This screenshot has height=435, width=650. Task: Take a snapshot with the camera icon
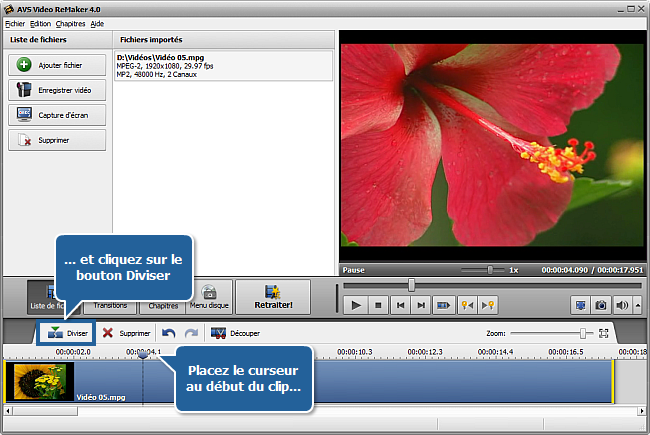tap(601, 305)
